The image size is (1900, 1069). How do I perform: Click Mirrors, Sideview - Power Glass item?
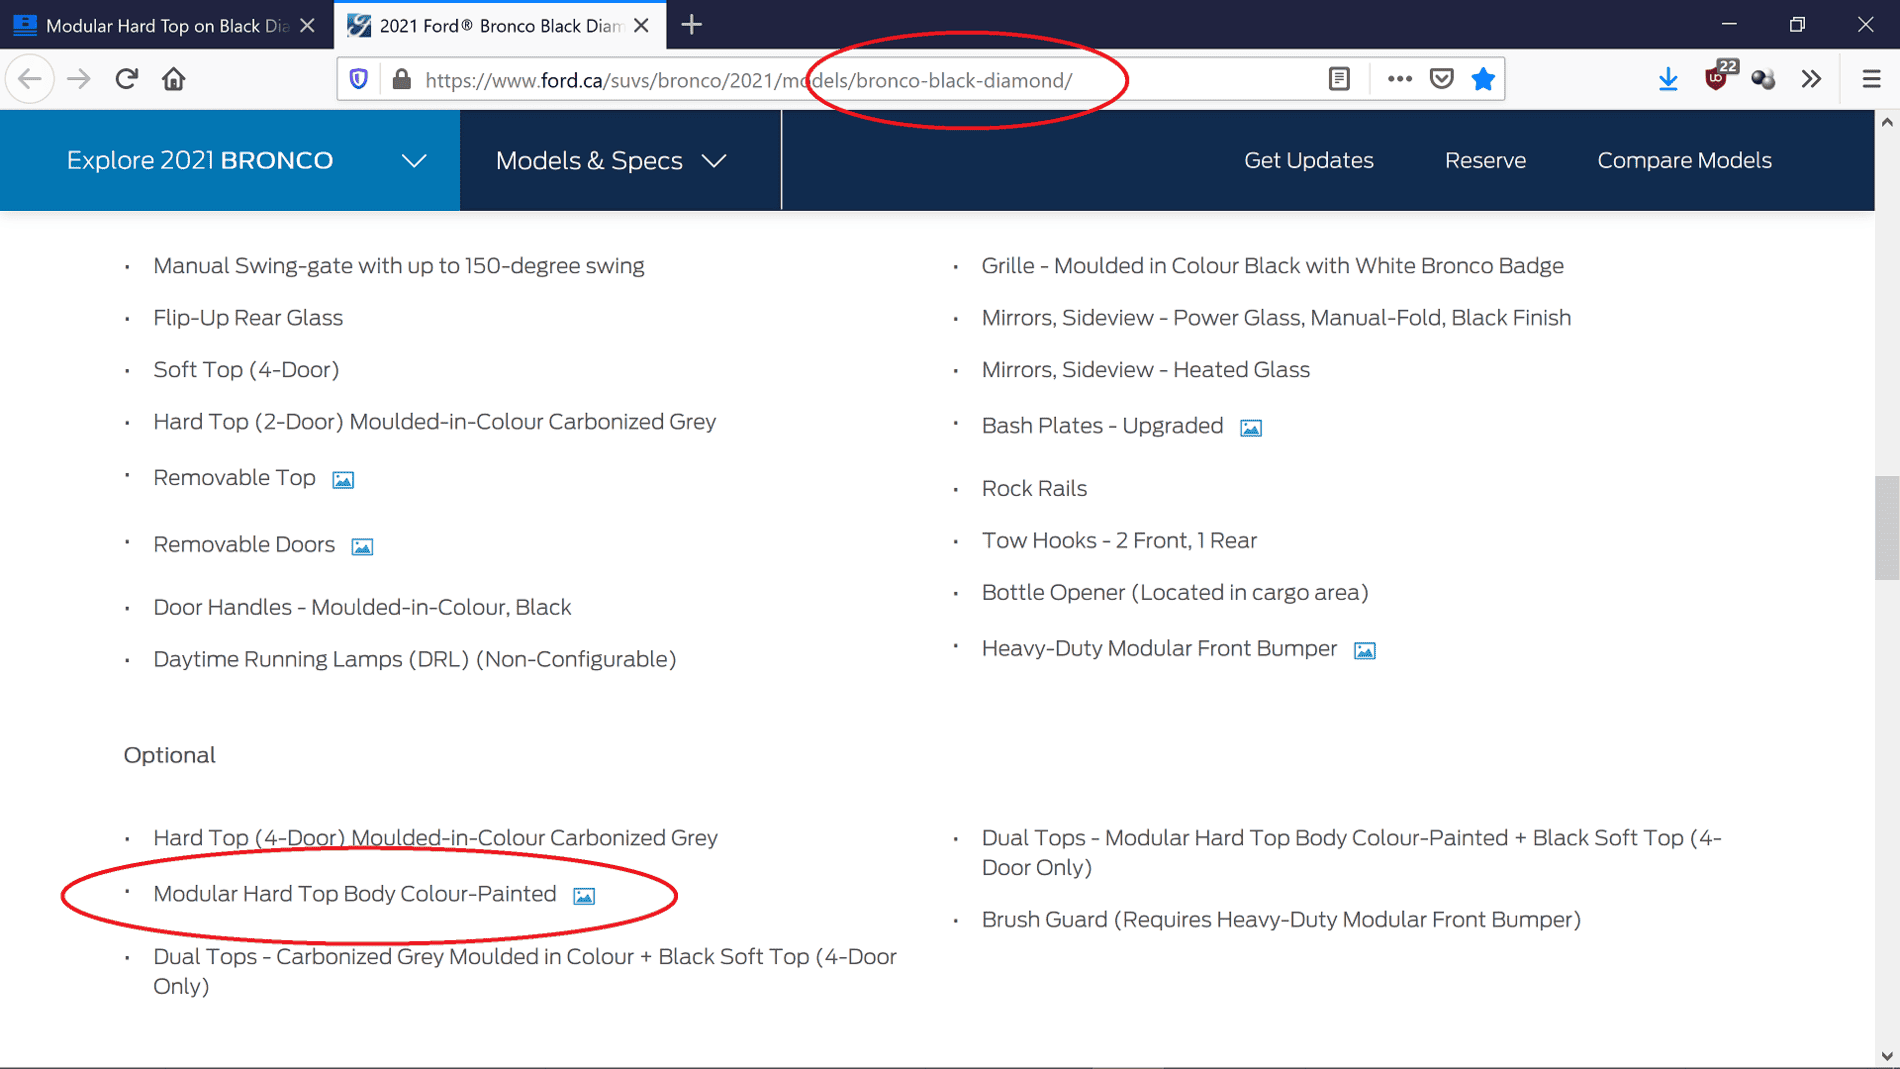[1276, 318]
